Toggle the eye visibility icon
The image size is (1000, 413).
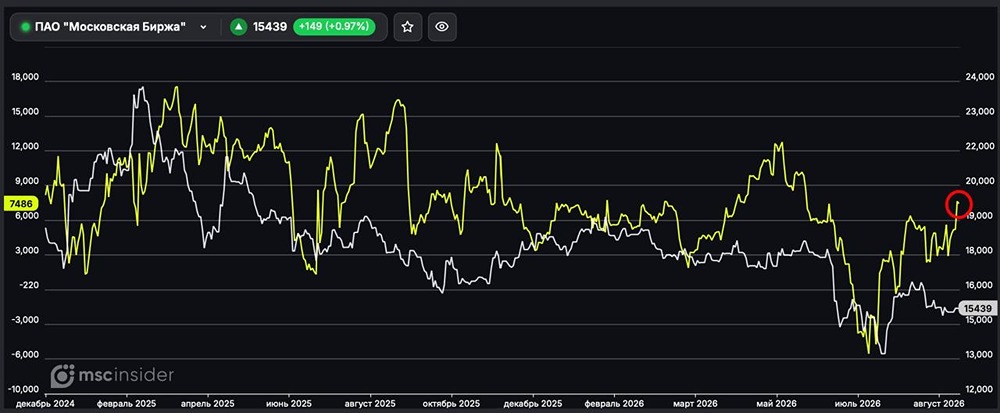click(442, 27)
